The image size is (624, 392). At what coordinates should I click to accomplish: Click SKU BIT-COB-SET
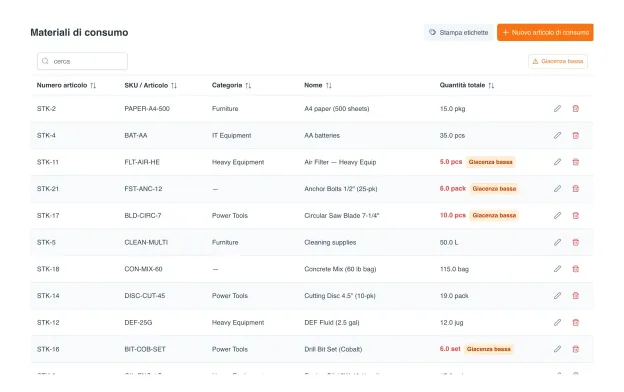coord(145,349)
